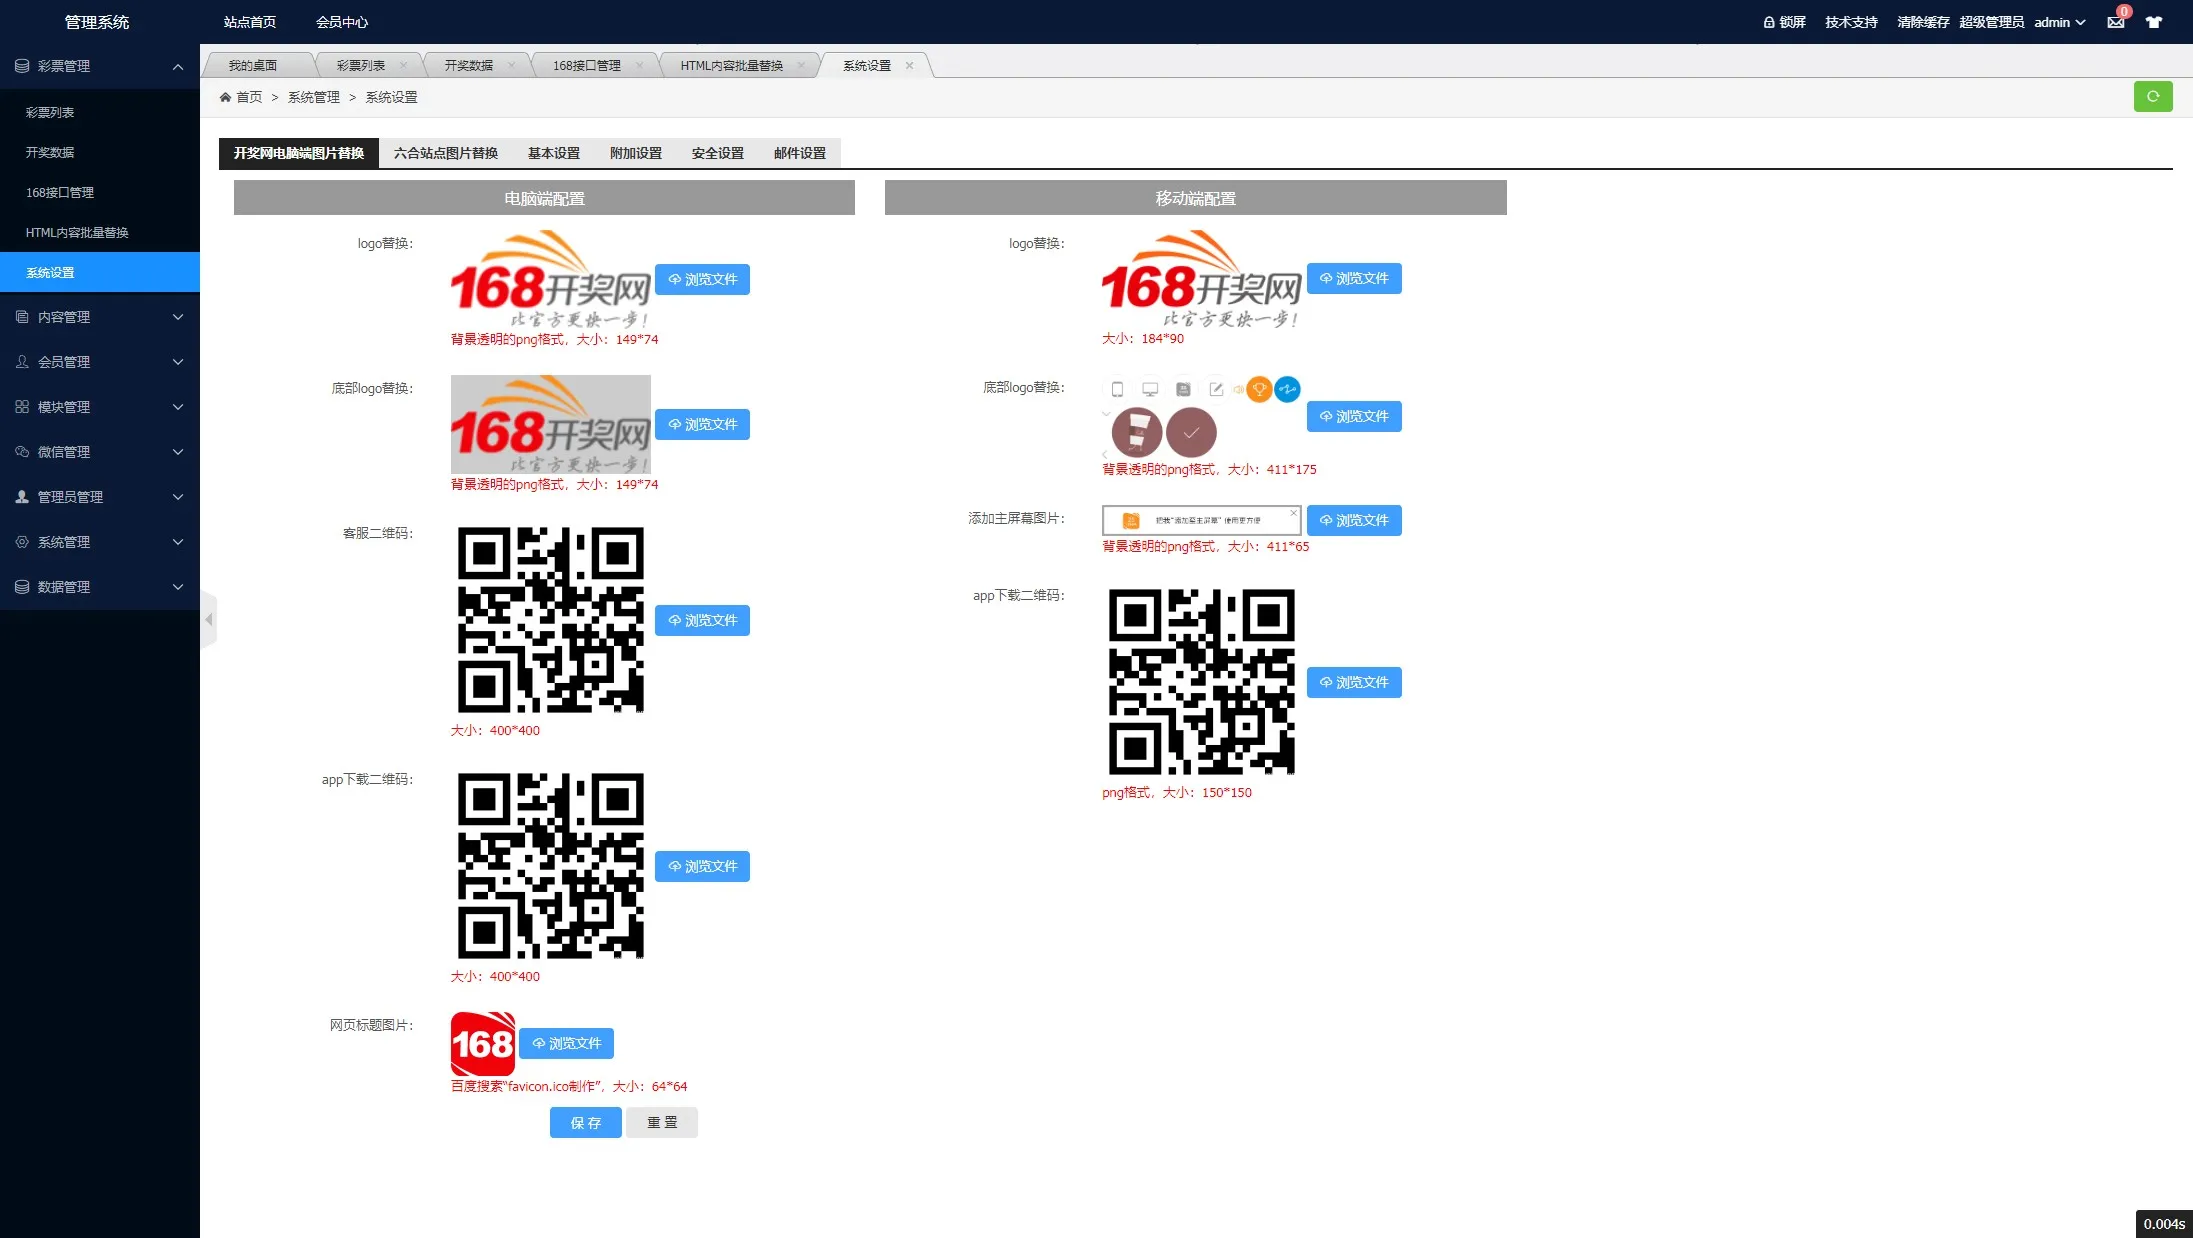Click the 重置 reset button
The width and height of the screenshot is (2193, 1238).
[661, 1123]
